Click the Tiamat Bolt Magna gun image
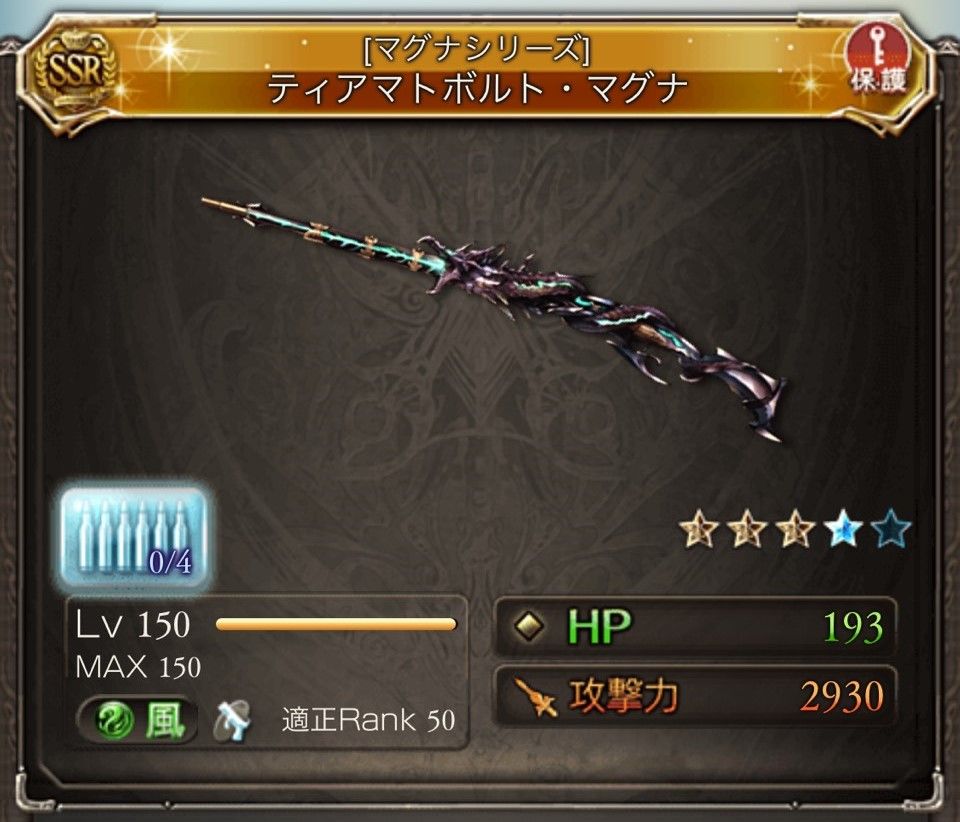Screen dimensions: 960x822 [x=494, y=316]
